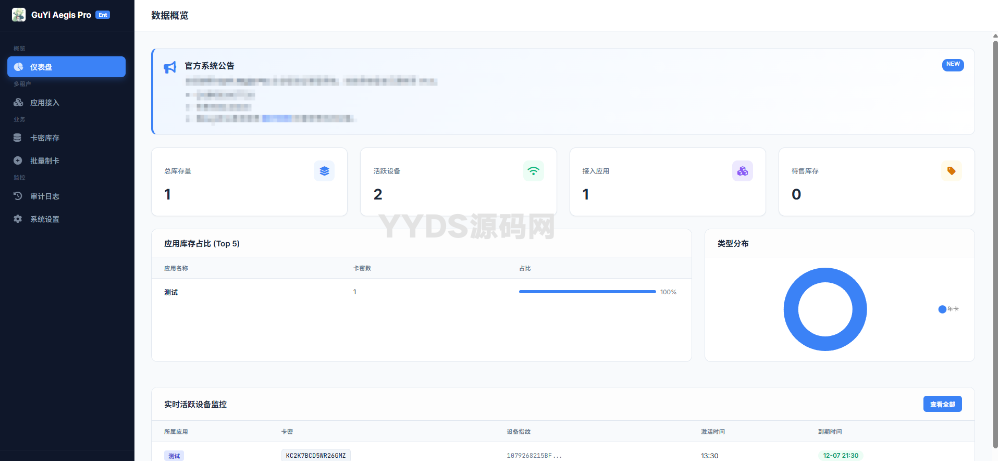Screen dimensions: 998x461
Task: Click the device fingerprint 1079268215BF...
Action: (x=535, y=456)
